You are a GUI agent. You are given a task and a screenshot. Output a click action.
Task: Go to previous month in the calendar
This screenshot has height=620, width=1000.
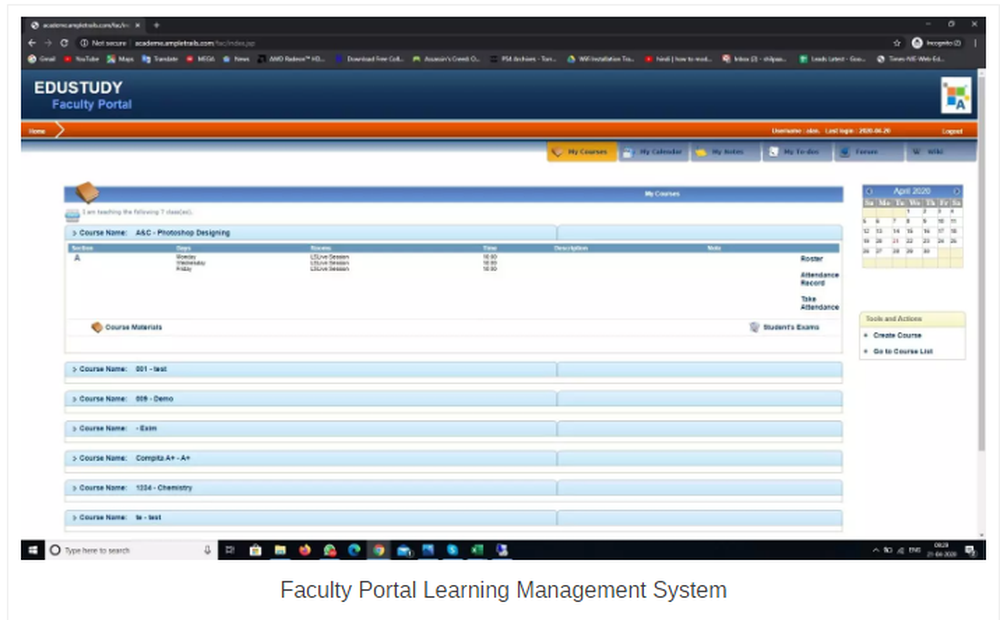tap(869, 191)
